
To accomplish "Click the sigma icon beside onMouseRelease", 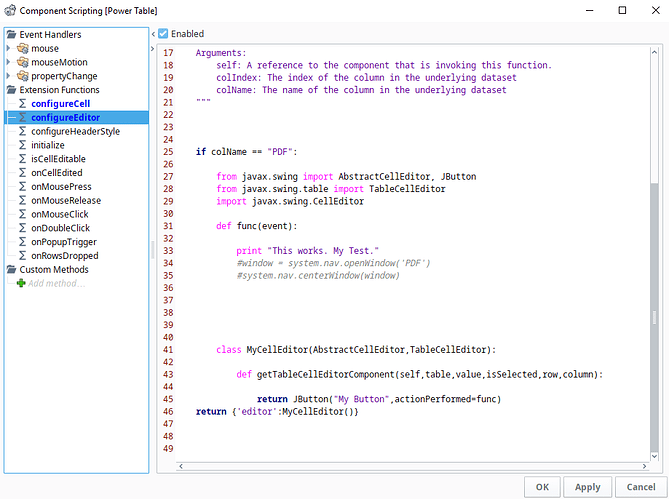I will (x=23, y=200).
